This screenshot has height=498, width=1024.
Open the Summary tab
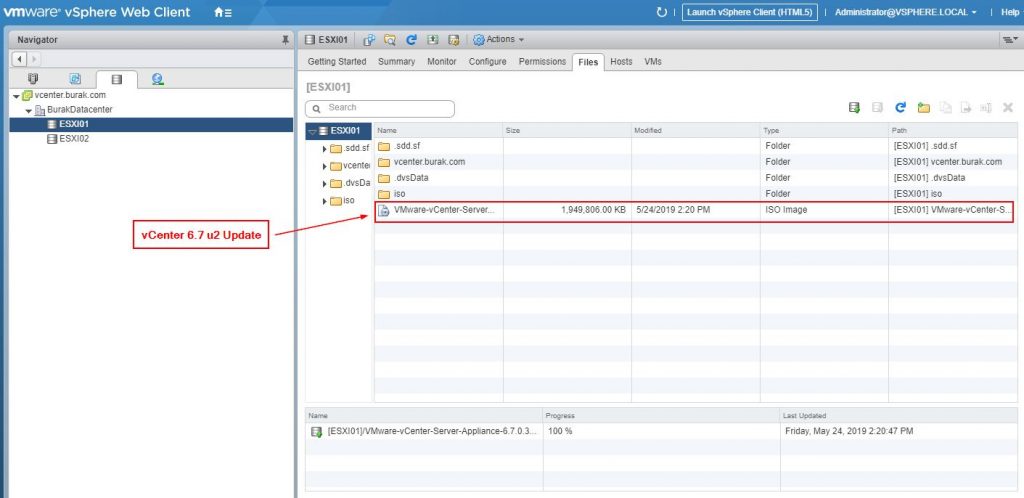point(396,61)
